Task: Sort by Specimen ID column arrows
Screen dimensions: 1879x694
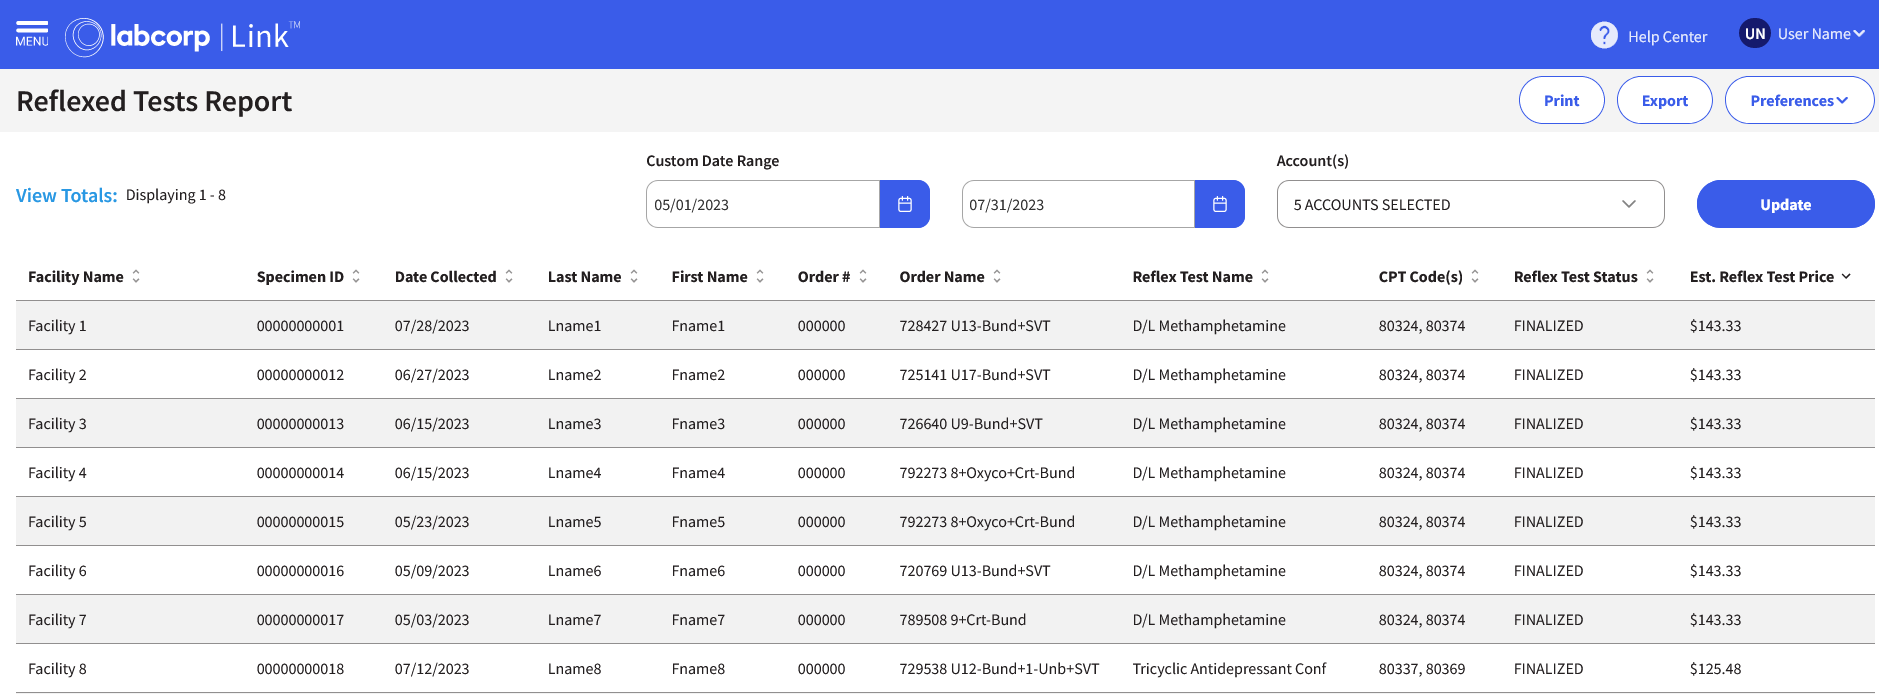Action: (356, 277)
